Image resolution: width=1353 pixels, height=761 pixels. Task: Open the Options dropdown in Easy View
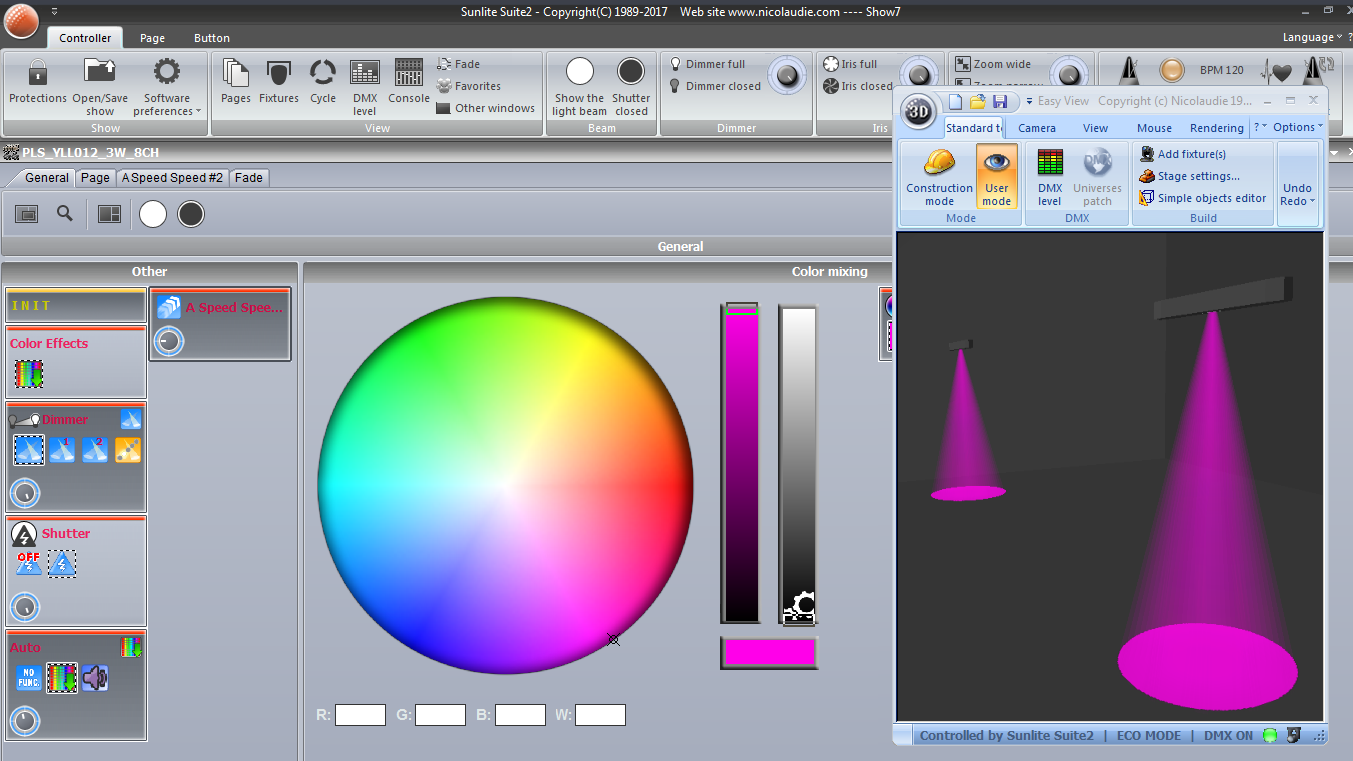1297,127
